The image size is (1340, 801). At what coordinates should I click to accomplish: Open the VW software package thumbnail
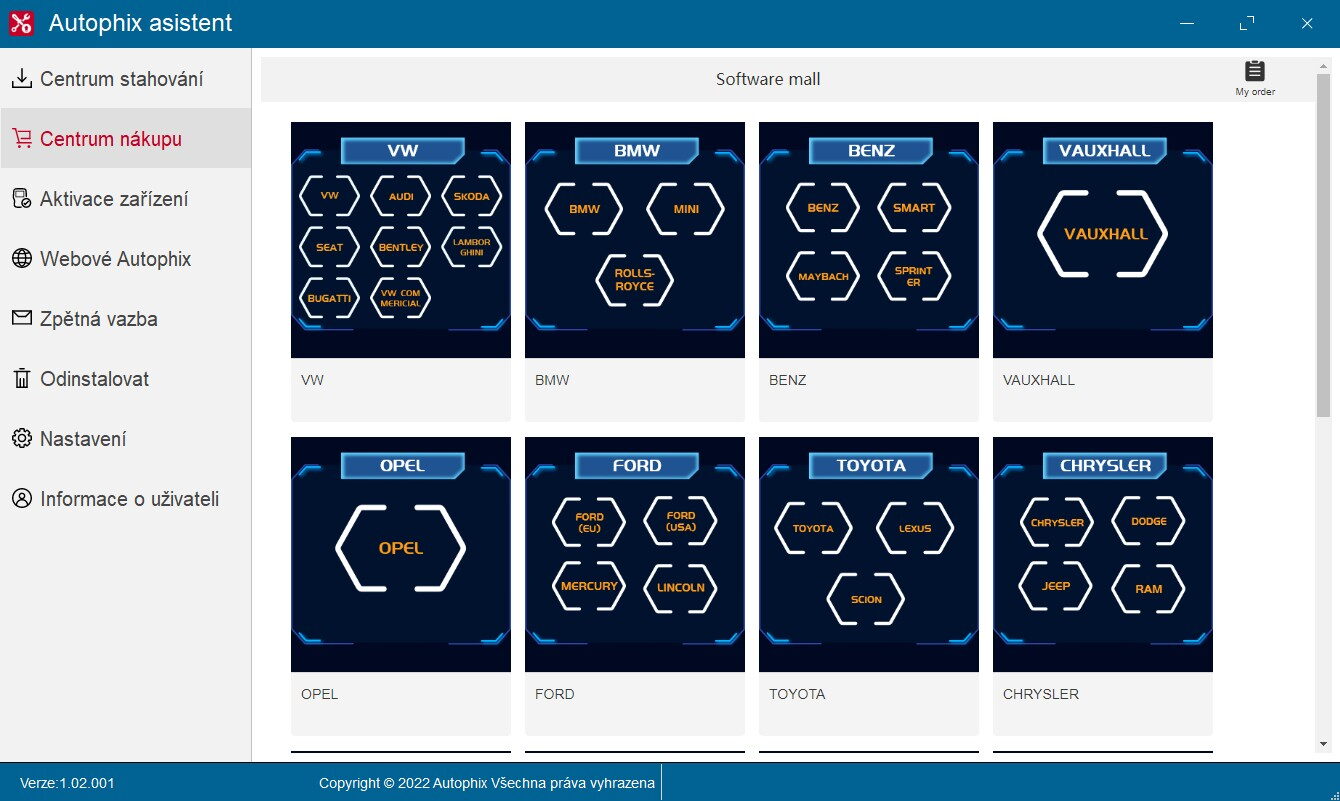pyautogui.click(x=400, y=240)
